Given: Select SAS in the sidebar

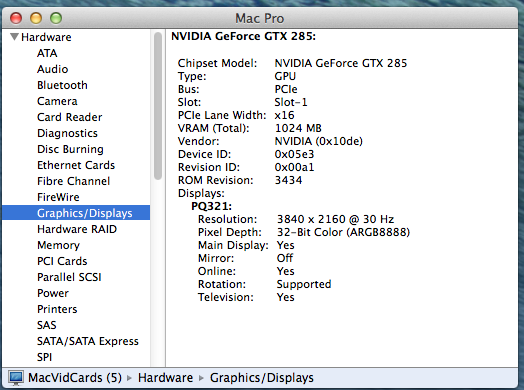Looking at the screenshot, I should click(x=47, y=325).
